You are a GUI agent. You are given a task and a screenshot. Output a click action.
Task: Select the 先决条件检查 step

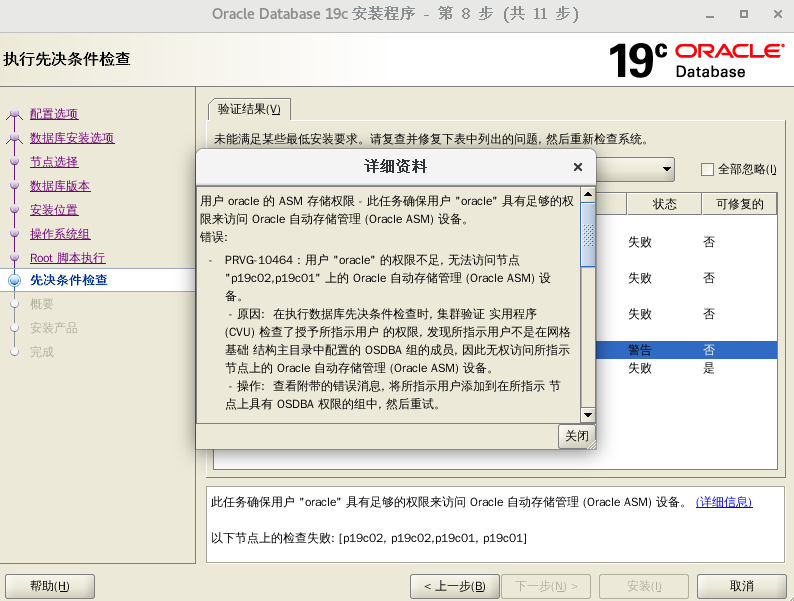(x=69, y=280)
